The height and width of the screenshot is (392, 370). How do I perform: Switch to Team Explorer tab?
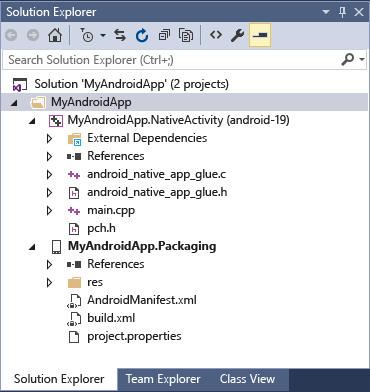[163, 379]
